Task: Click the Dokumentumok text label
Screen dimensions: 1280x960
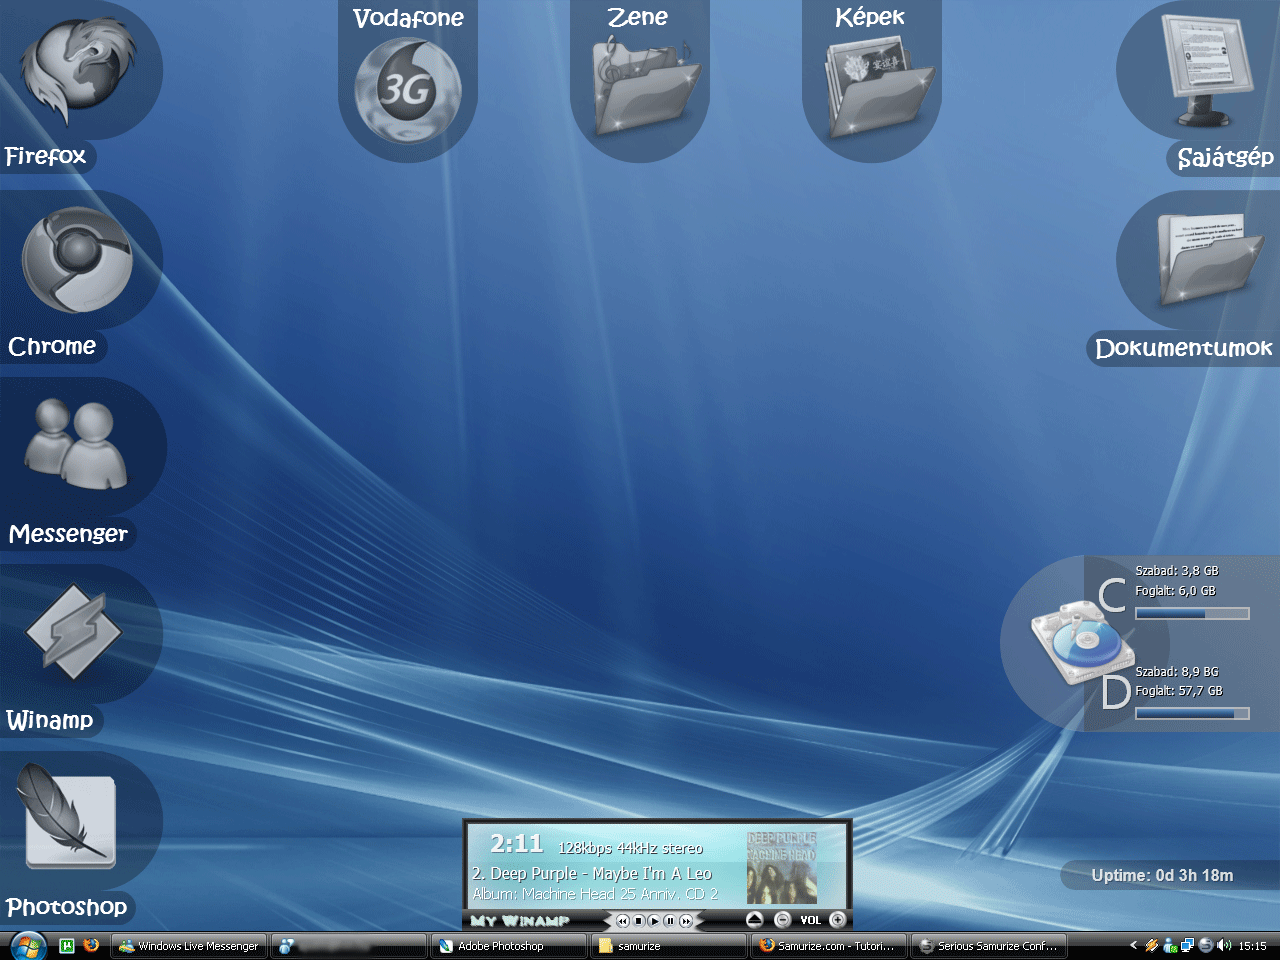Action: (x=1184, y=348)
